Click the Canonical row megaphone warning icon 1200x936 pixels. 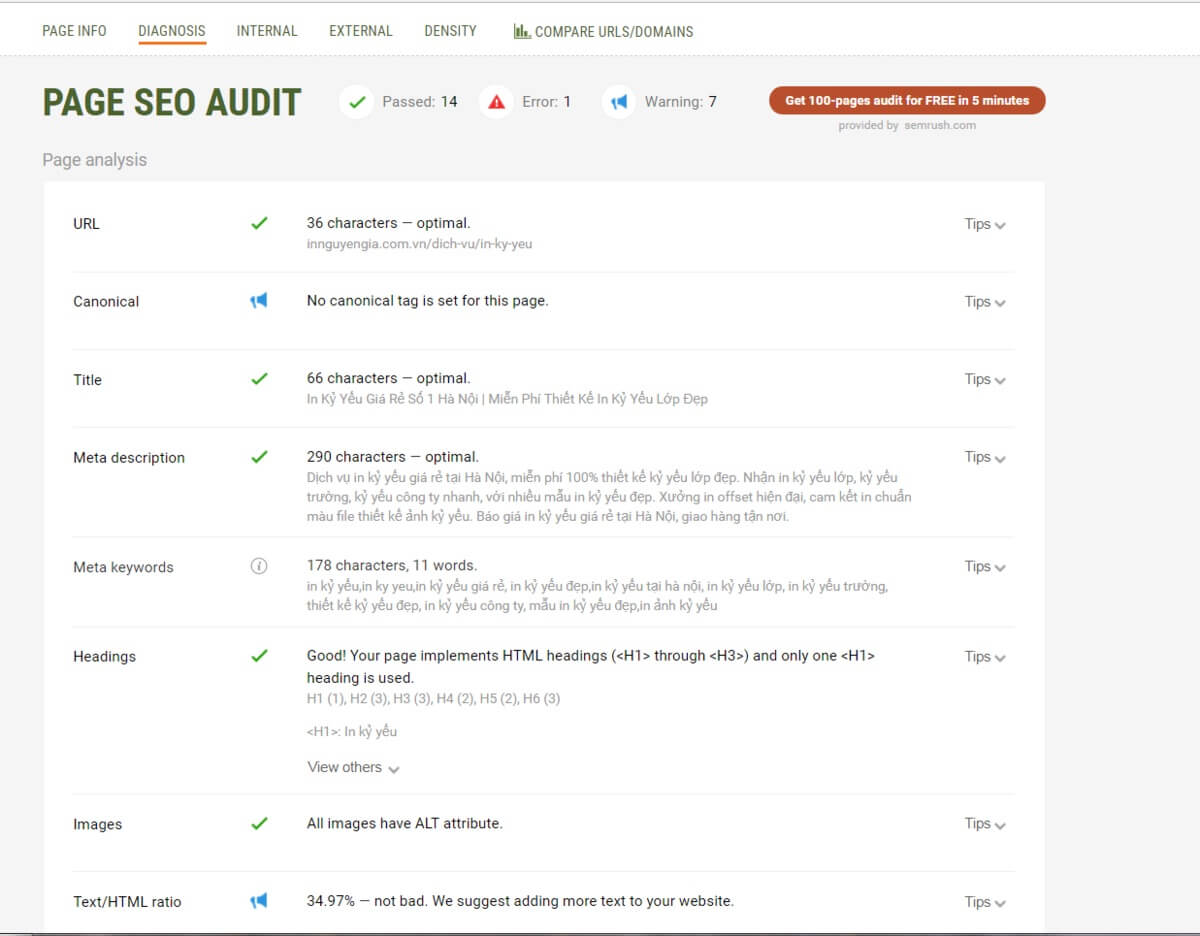coord(259,301)
